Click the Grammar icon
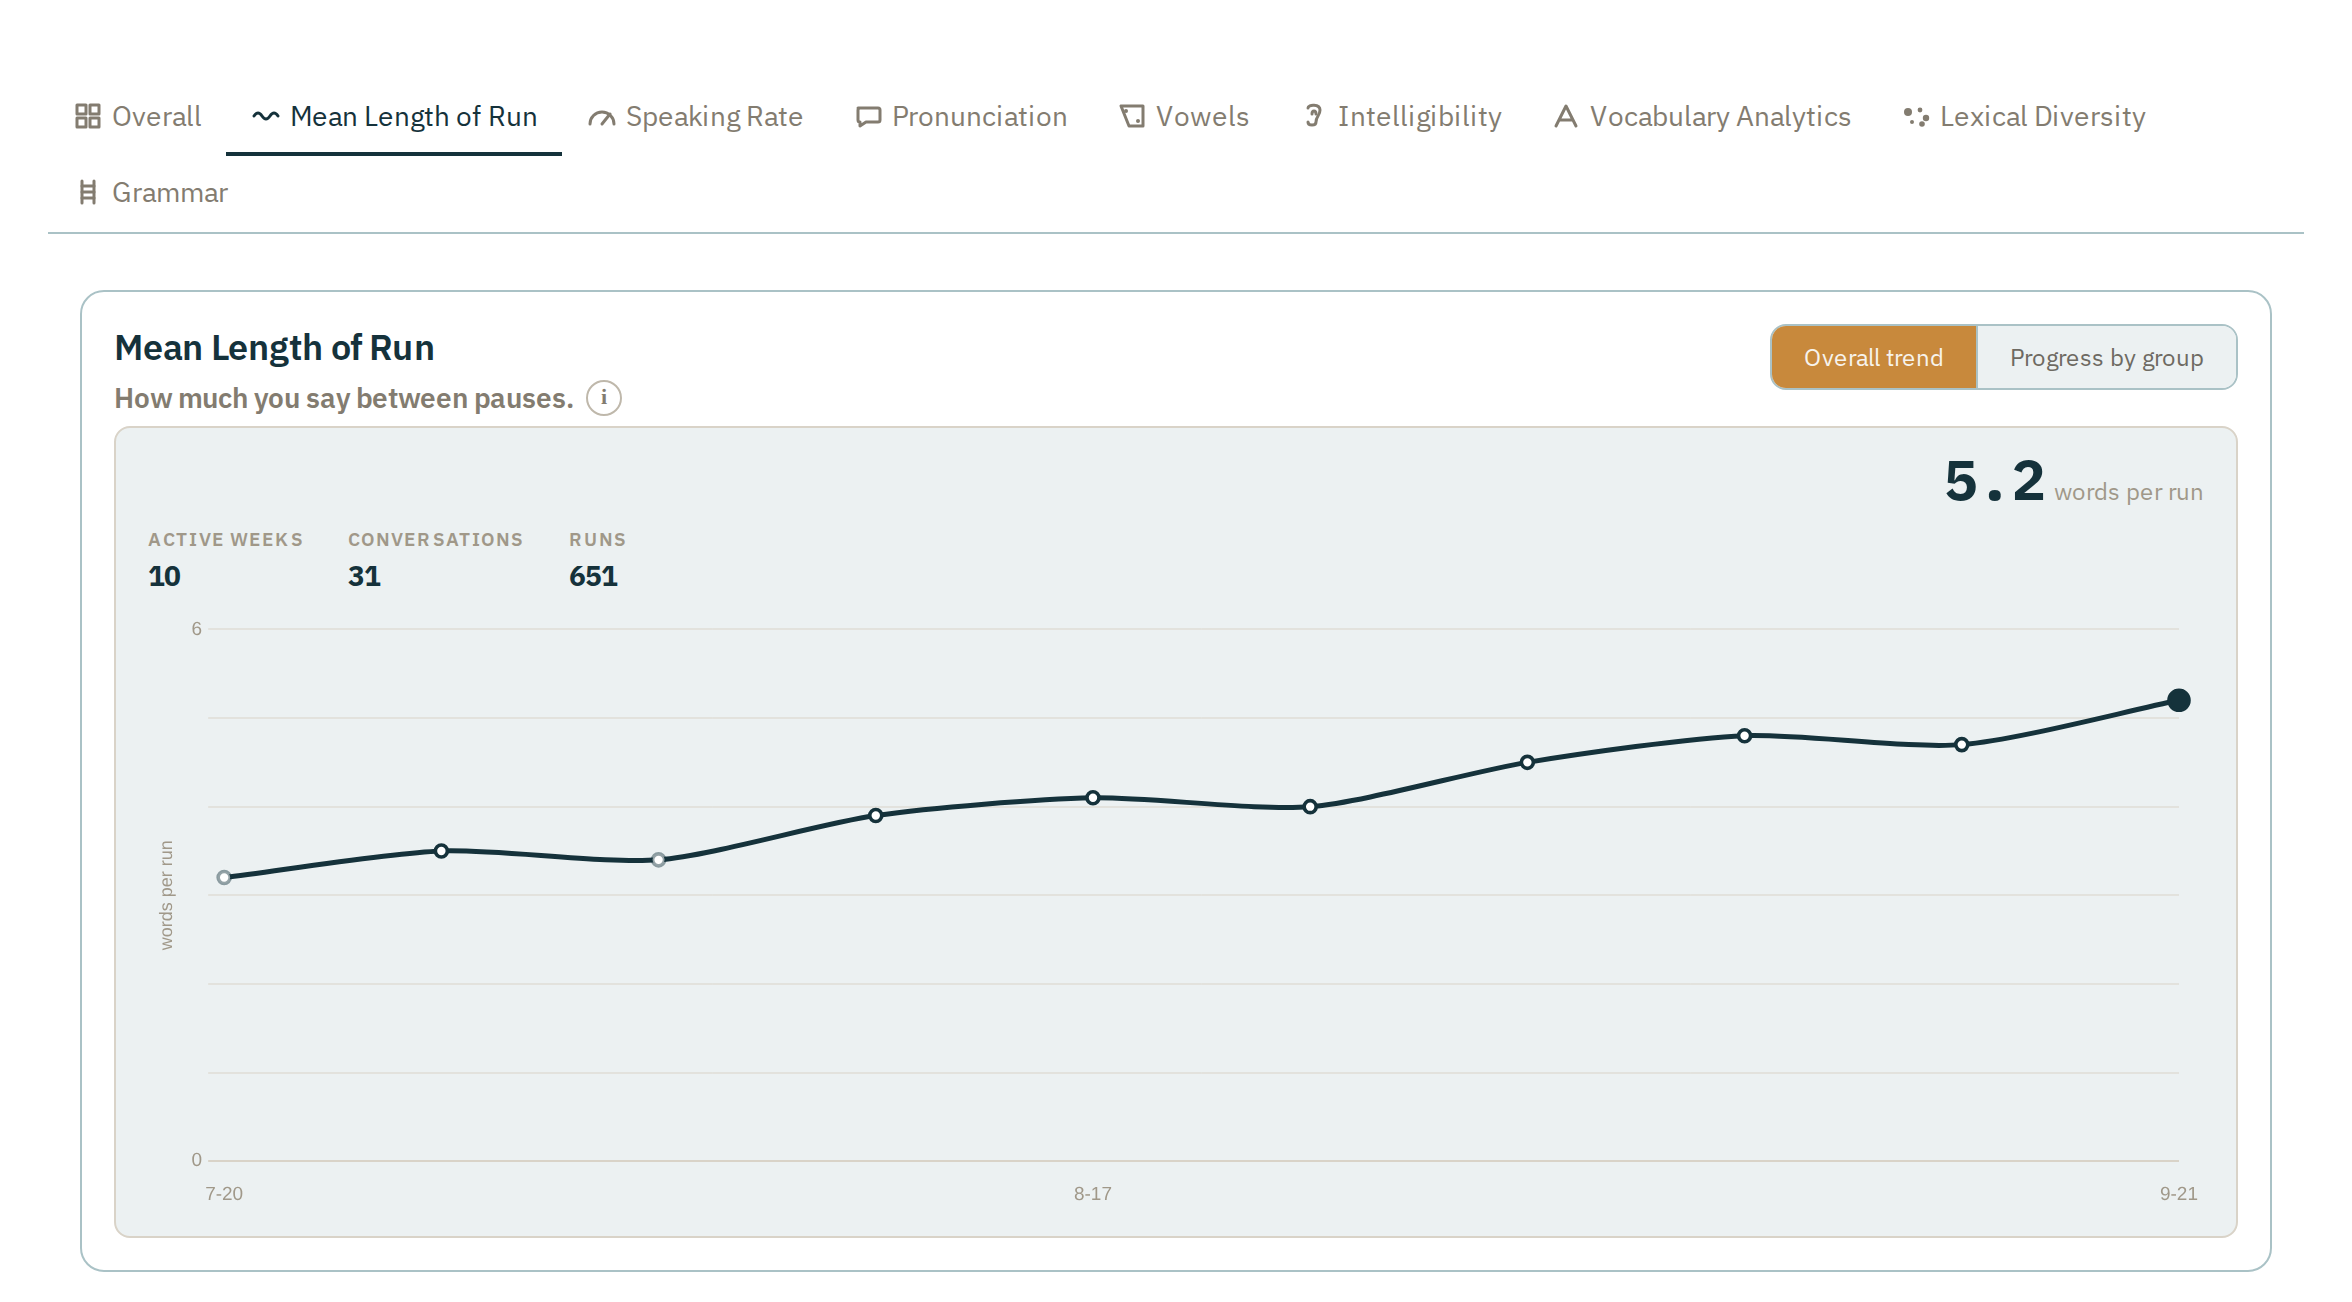Viewport: 2352px width, 1302px height. coord(88,192)
